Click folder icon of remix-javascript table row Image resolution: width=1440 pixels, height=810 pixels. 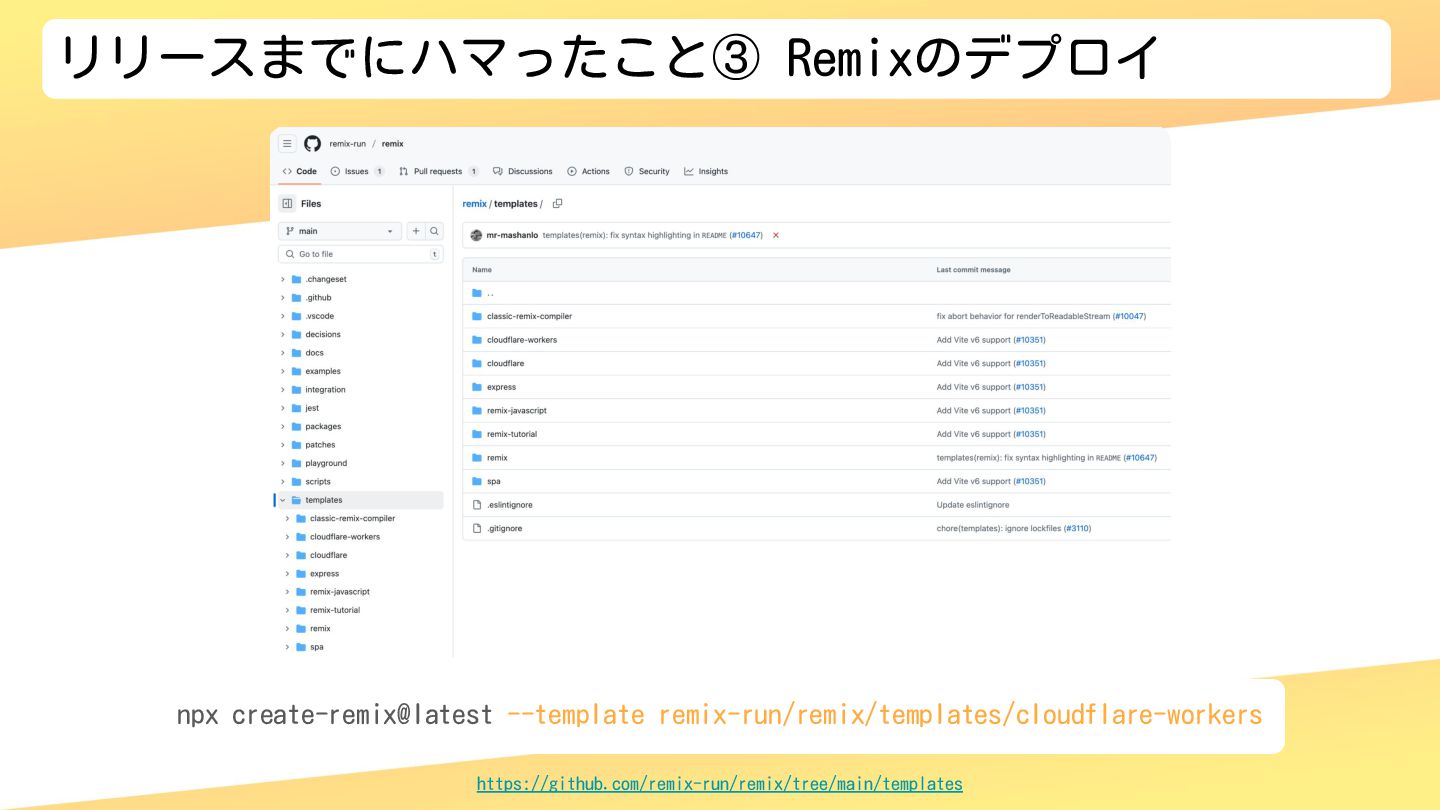coord(477,410)
